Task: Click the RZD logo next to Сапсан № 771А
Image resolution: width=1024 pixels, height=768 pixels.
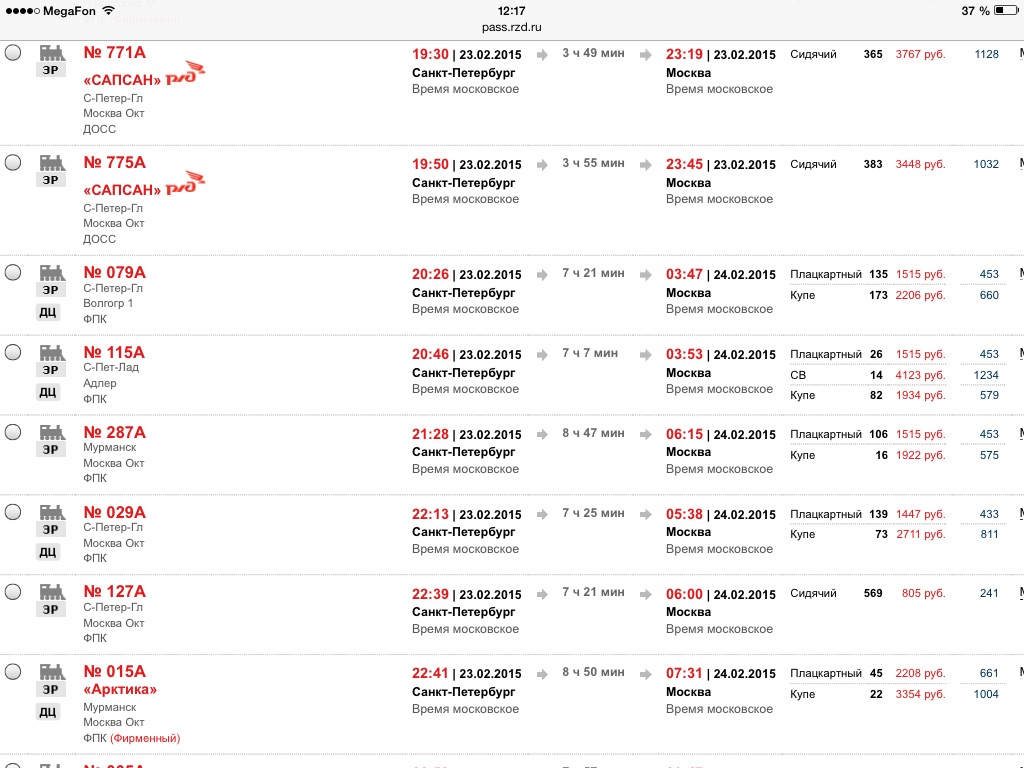Action: [185, 73]
